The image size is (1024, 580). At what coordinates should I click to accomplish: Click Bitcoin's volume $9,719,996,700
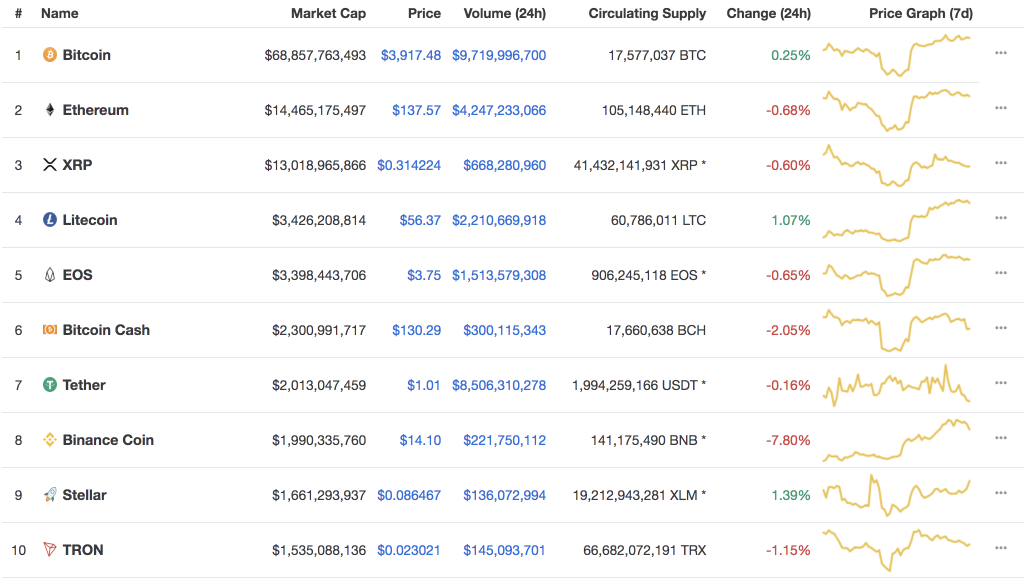(x=499, y=56)
